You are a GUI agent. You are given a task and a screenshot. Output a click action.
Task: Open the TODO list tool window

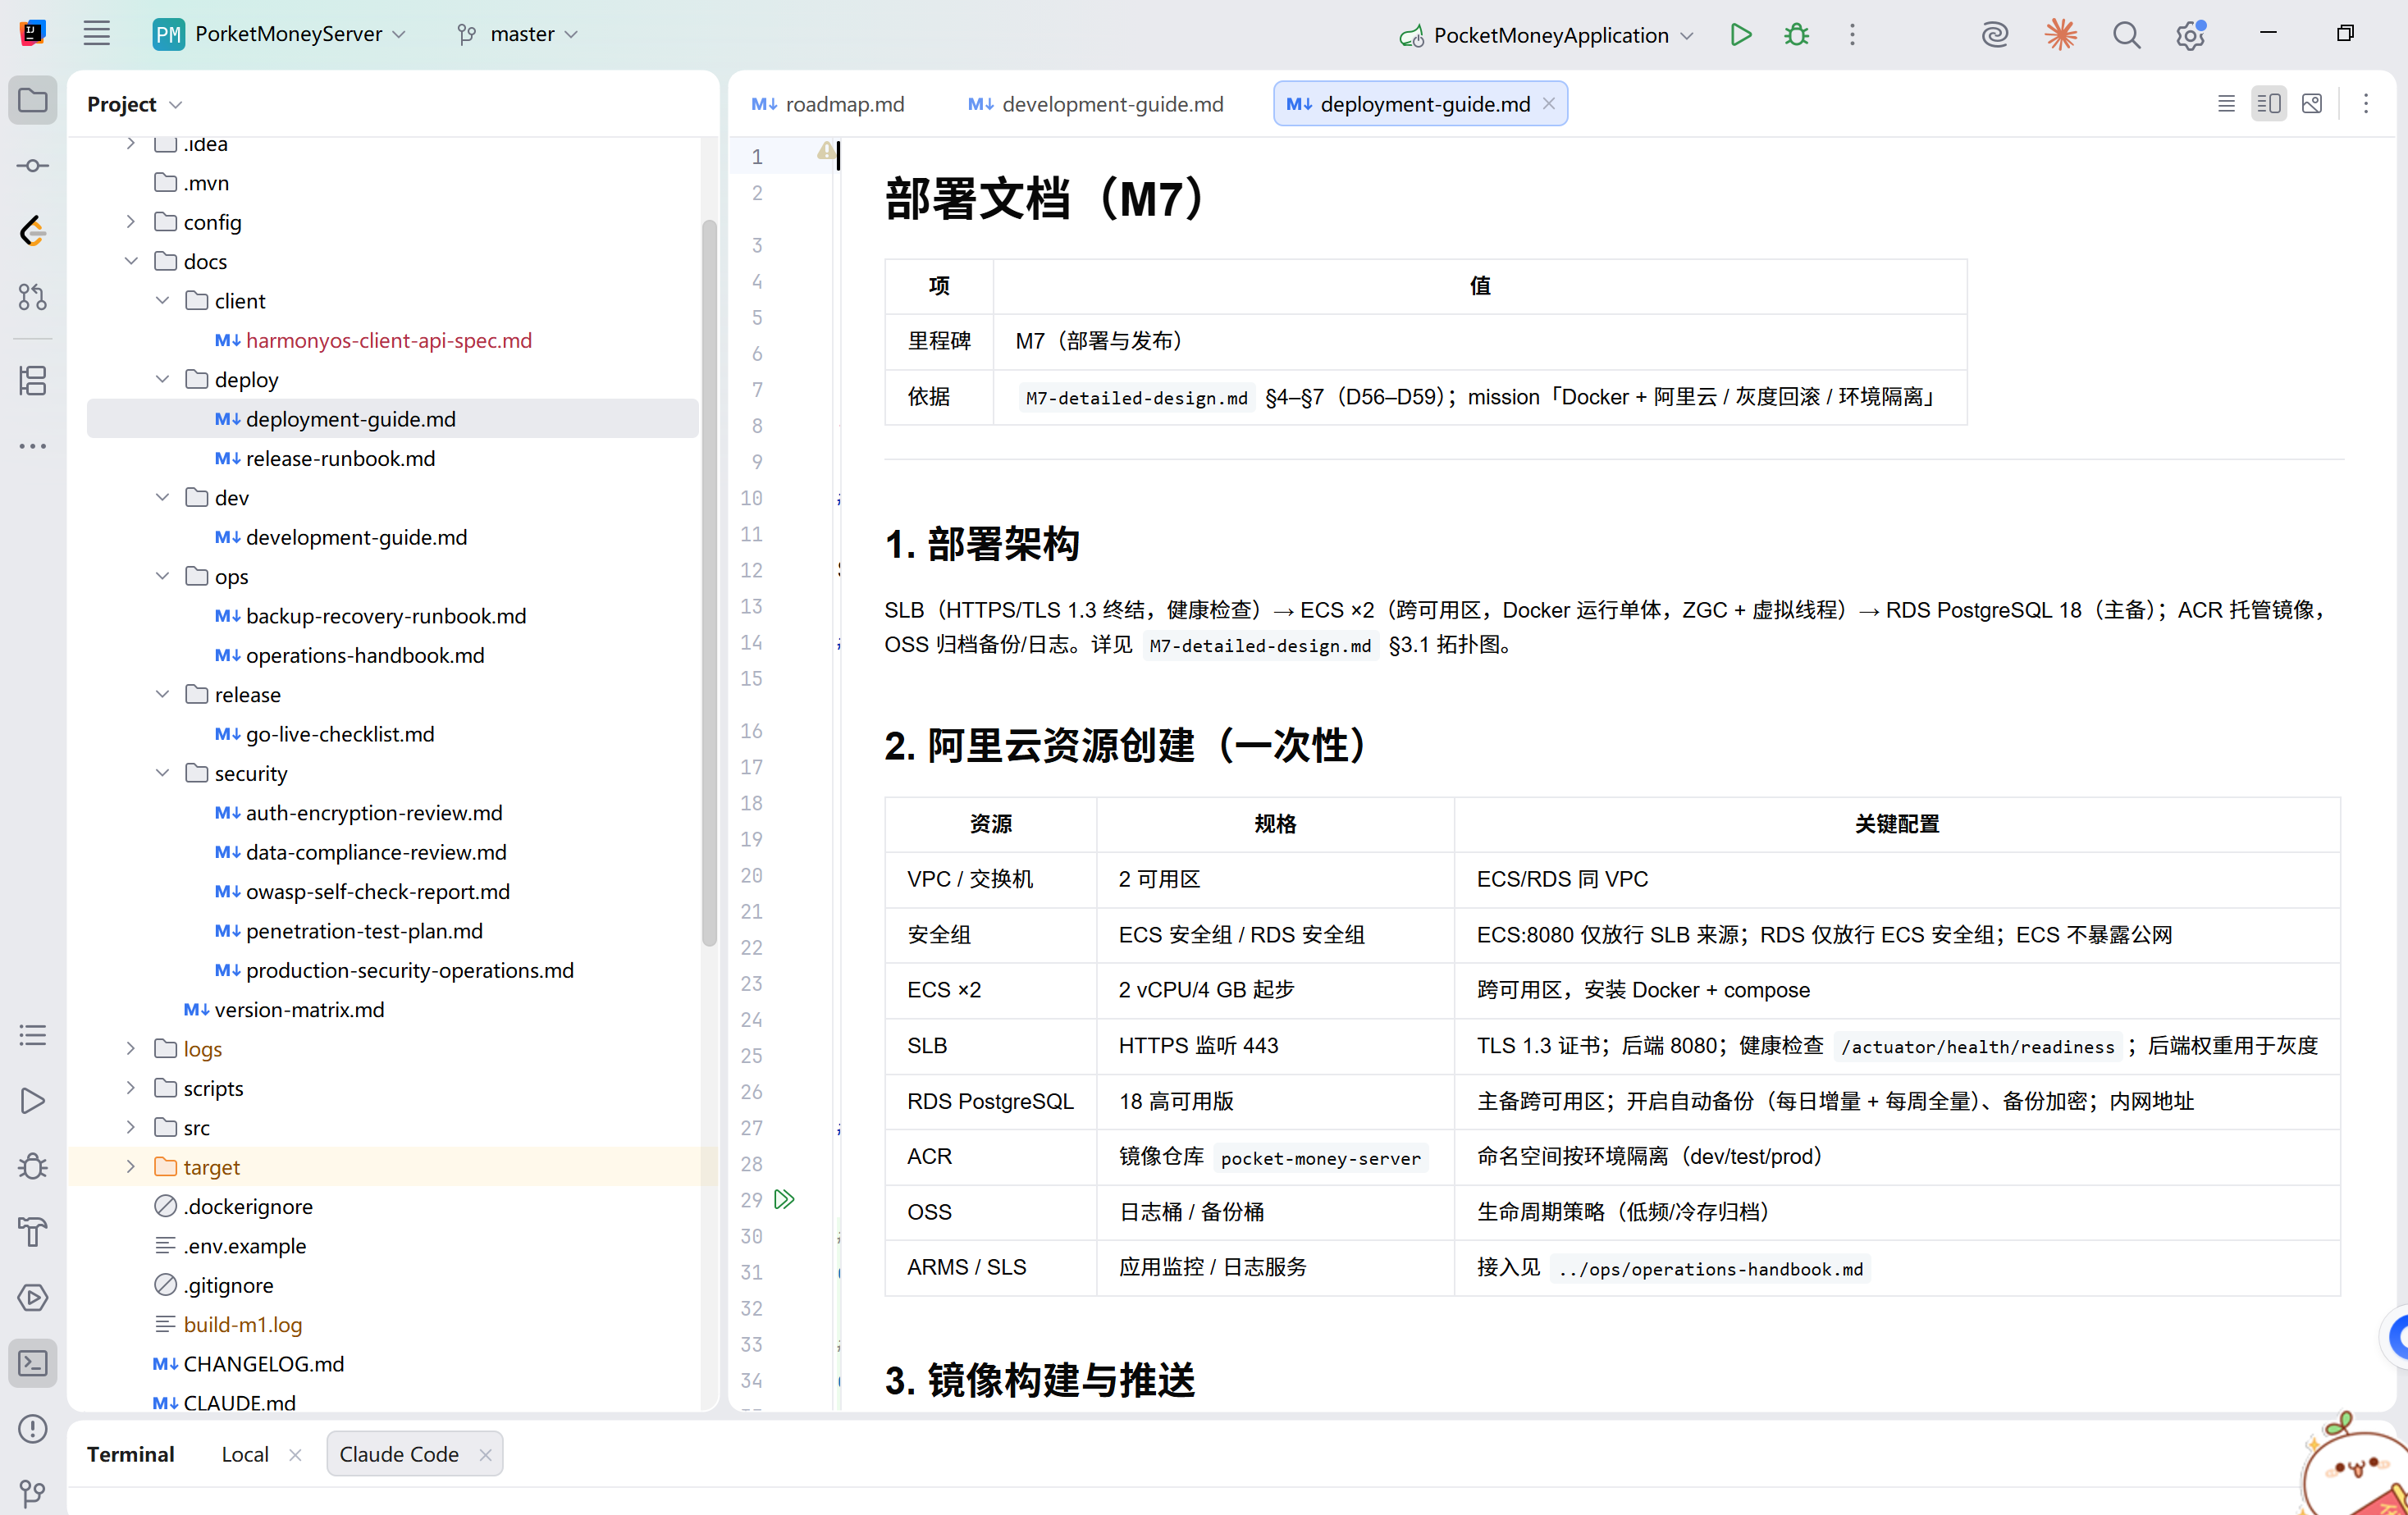33,1035
